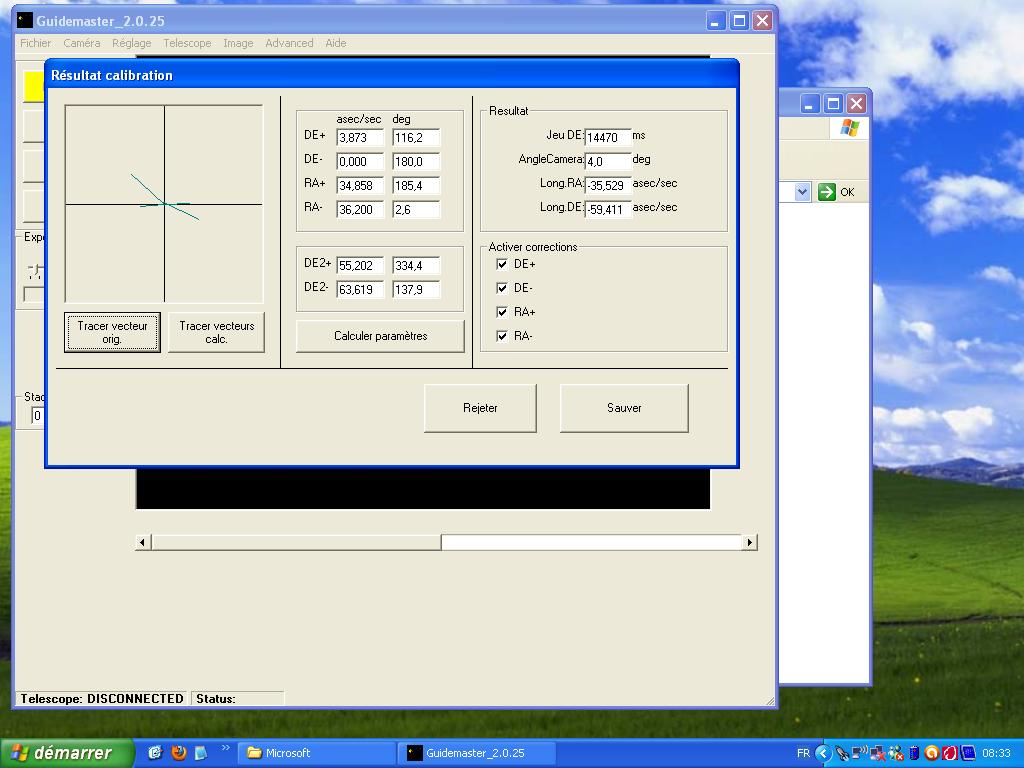Switch to Microsoft folder taskbar button
Screen dimensions: 1024x768
click(315, 753)
